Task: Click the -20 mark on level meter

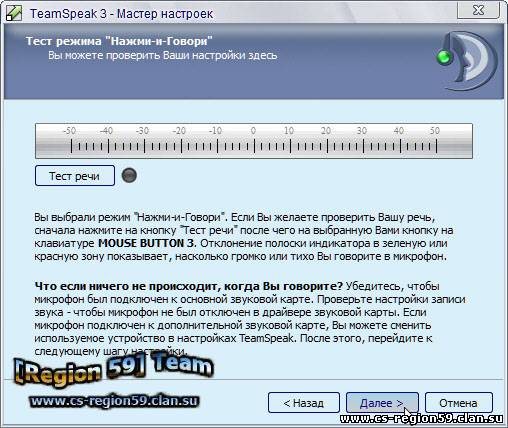Action: pyautogui.click(x=179, y=131)
